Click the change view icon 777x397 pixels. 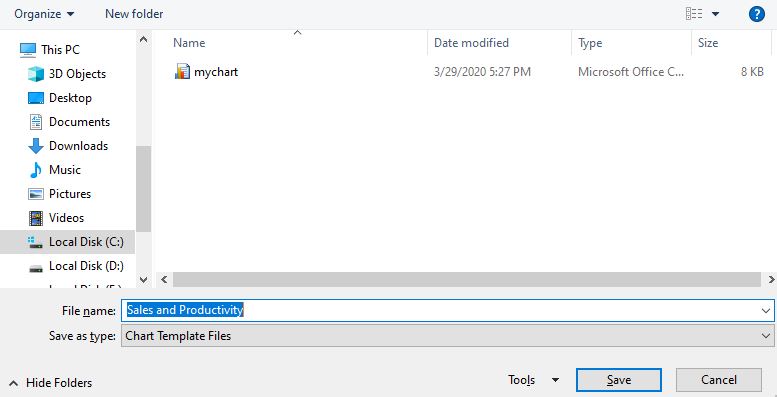click(694, 14)
